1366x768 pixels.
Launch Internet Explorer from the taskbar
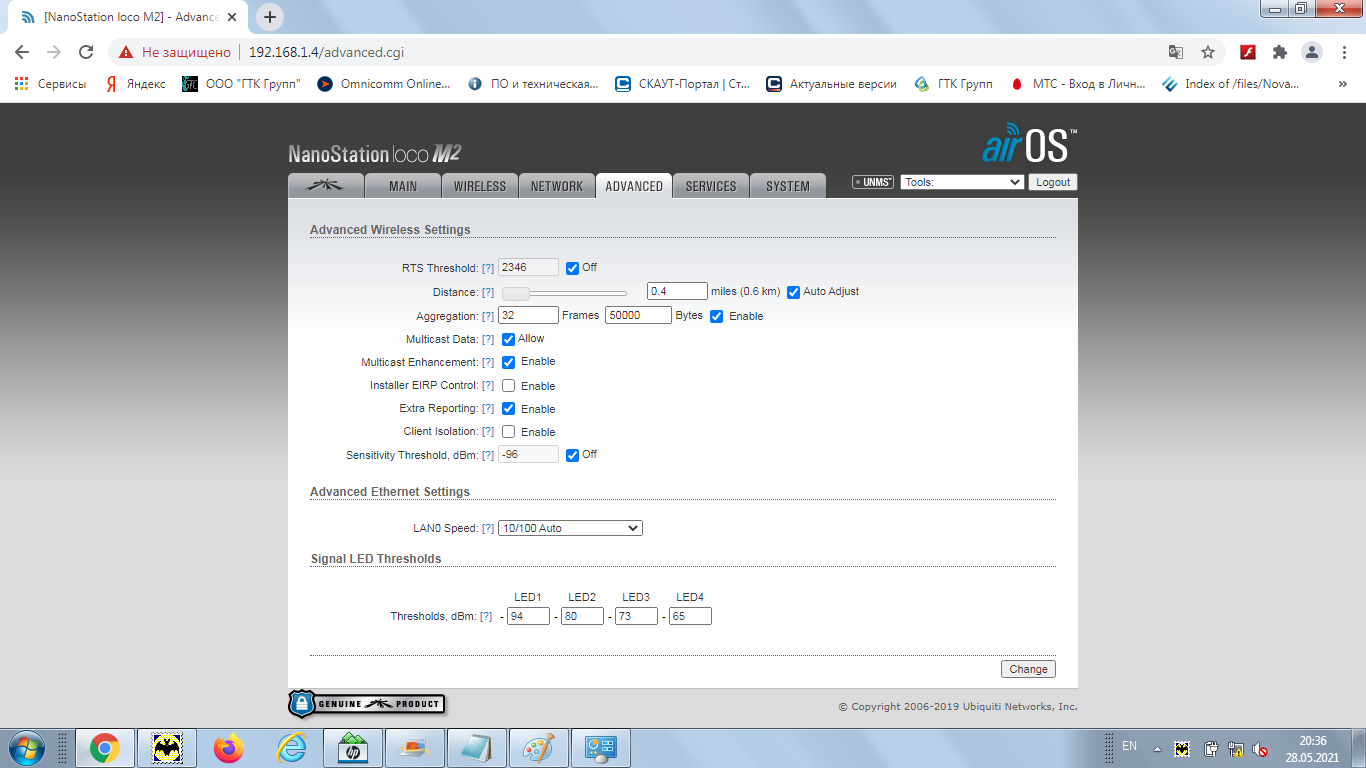[x=290, y=748]
